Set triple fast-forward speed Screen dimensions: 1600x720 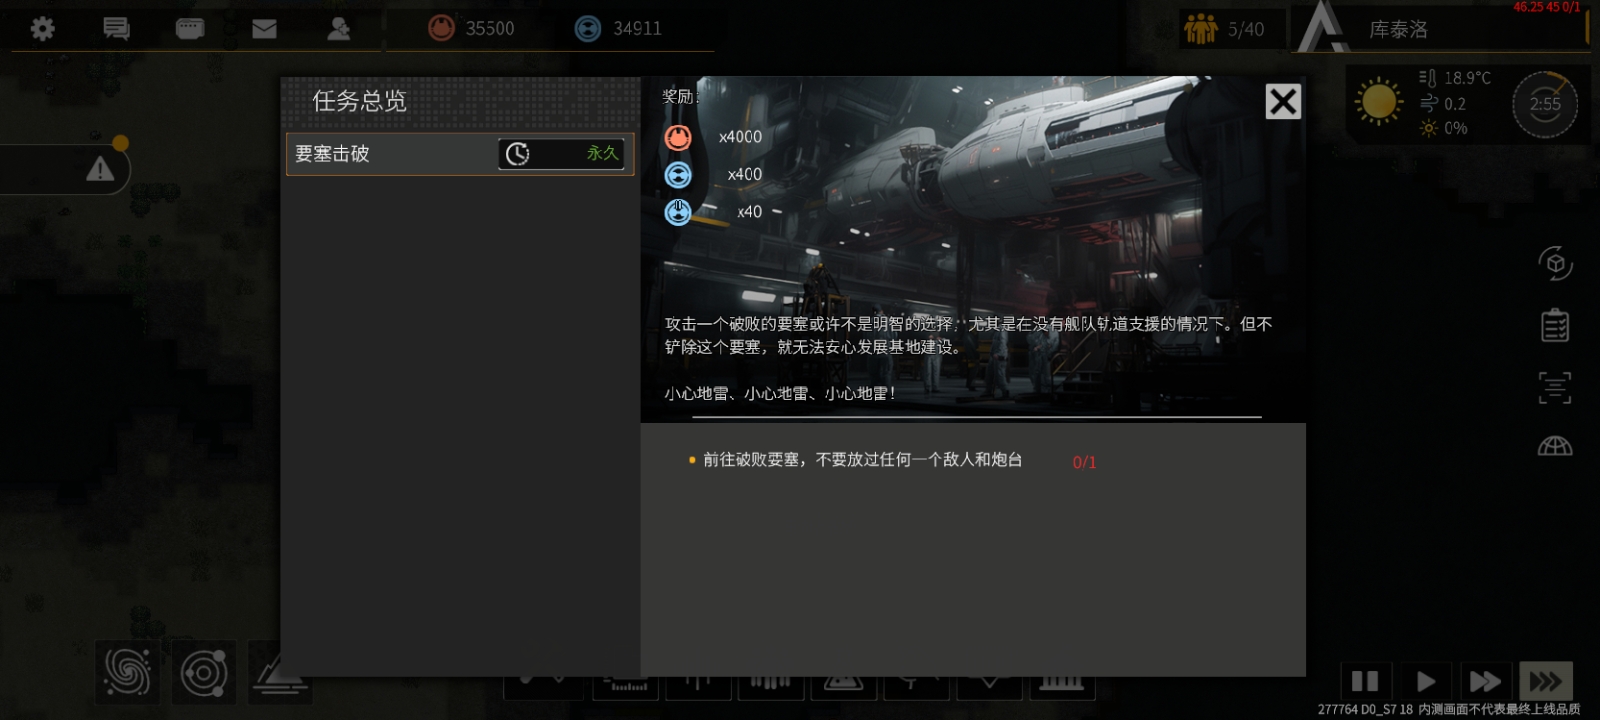[1546, 681]
